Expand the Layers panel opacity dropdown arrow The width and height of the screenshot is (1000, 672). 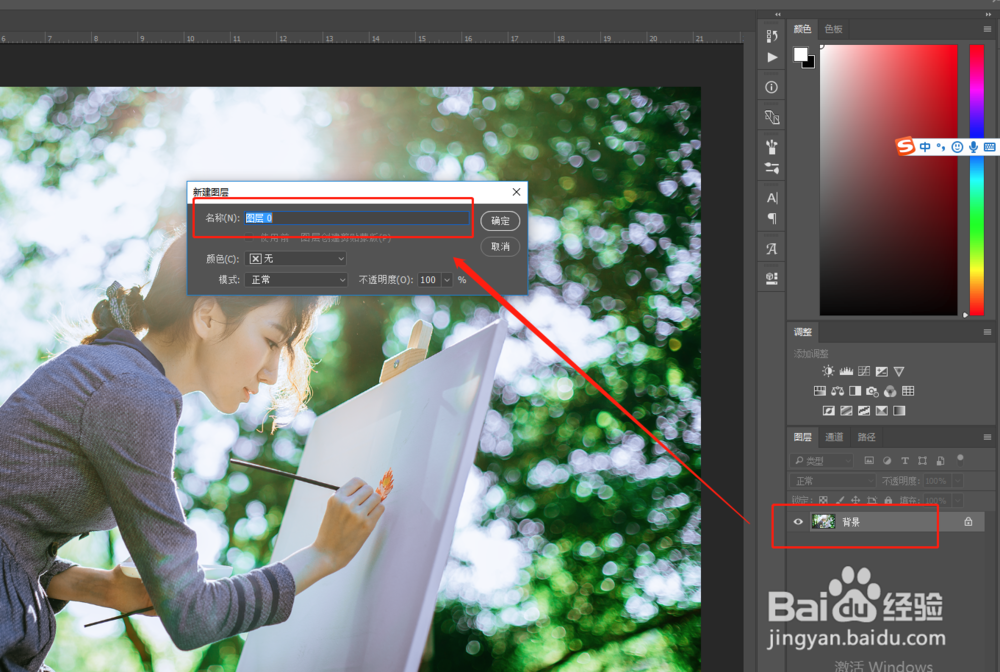[957, 481]
